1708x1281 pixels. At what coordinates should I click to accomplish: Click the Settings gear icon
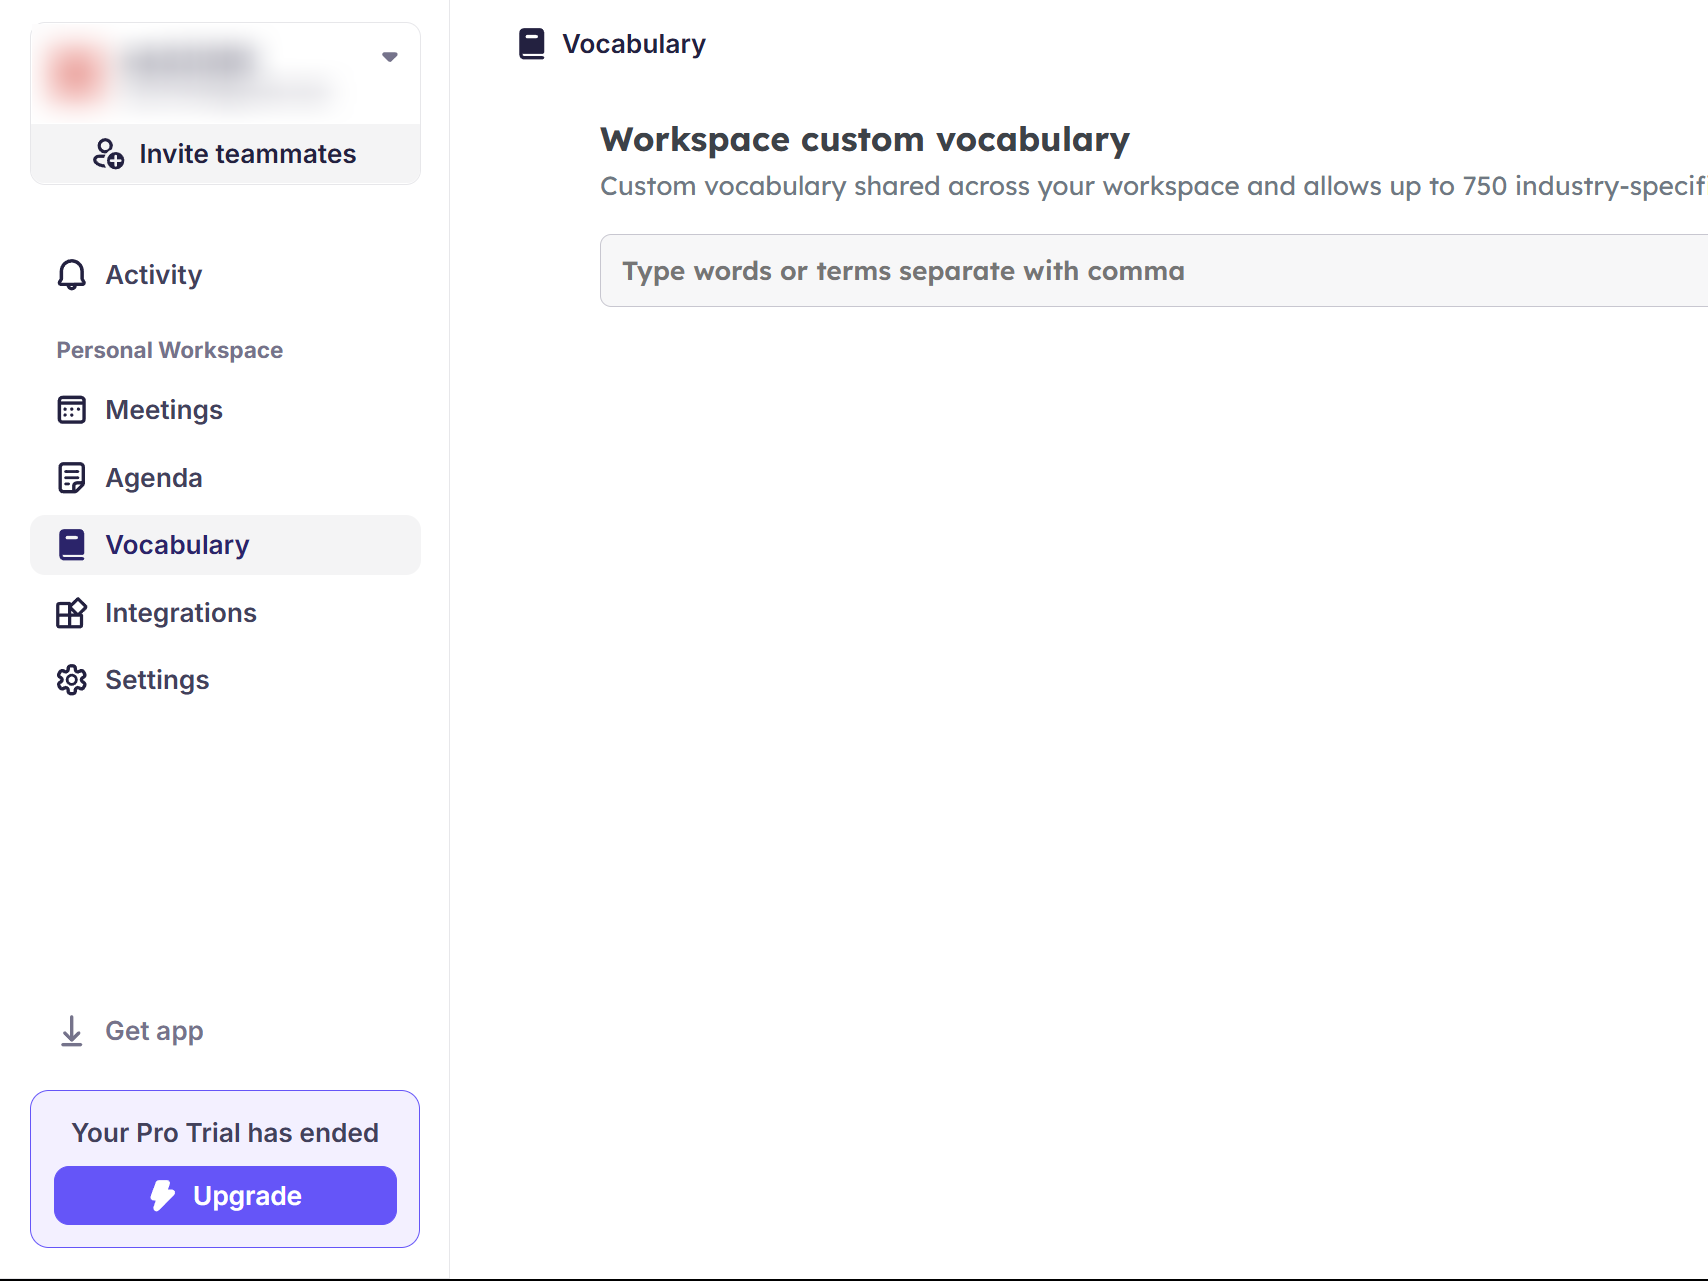pyautogui.click(x=72, y=680)
